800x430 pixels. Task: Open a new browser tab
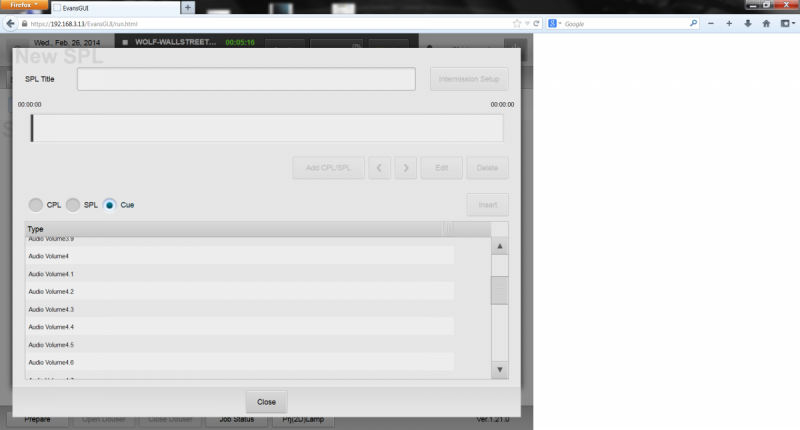click(187, 7)
